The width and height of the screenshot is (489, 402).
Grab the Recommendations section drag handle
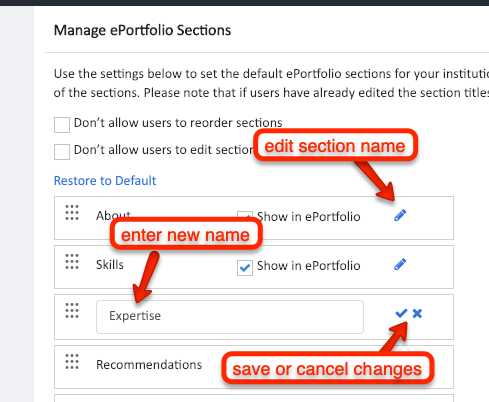72,362
